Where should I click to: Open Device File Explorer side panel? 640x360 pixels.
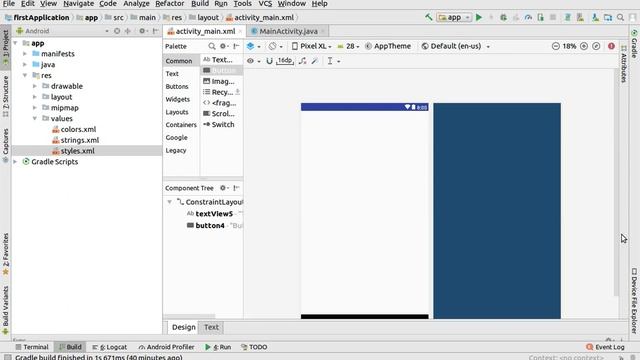point(634,300)
